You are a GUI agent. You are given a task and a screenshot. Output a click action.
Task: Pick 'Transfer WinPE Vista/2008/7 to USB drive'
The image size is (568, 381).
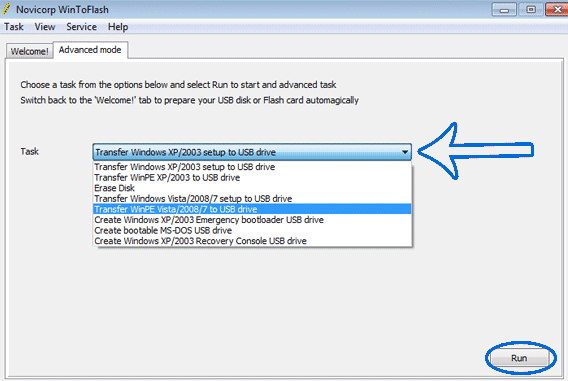tap(252, 209)
